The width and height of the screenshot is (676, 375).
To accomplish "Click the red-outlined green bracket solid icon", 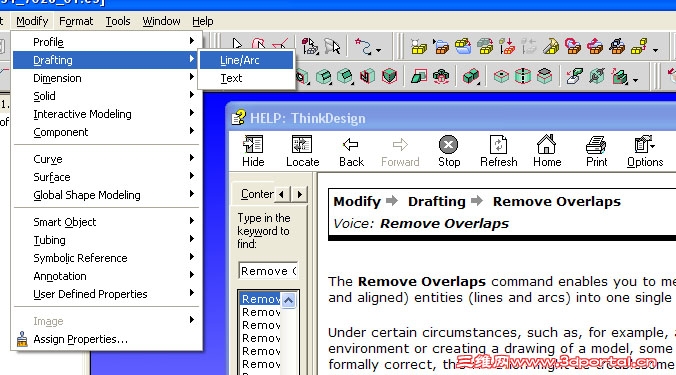I will 367,77.
